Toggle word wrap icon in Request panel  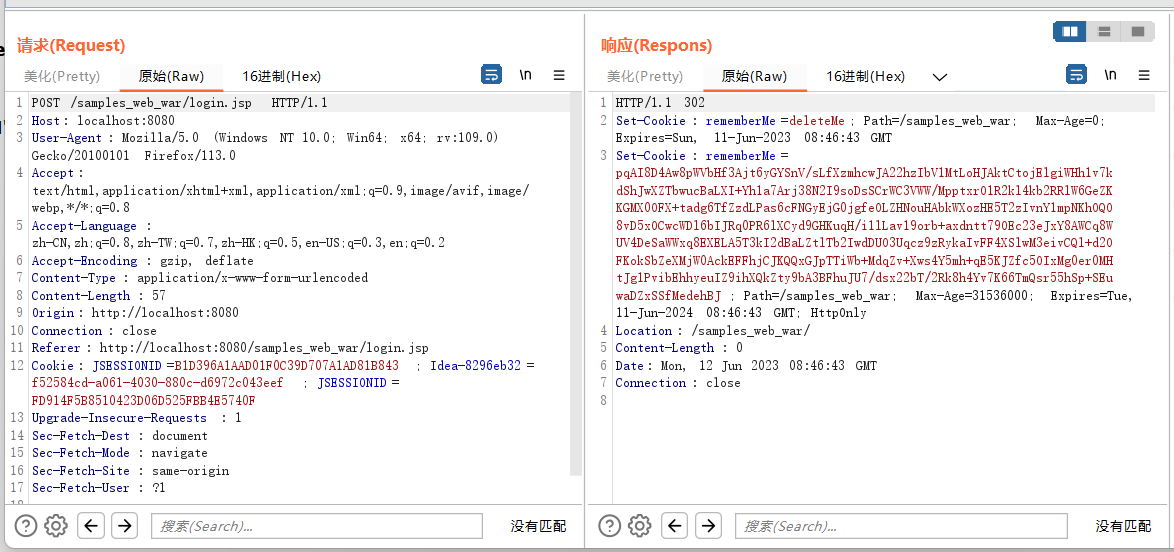coord(491,75)
